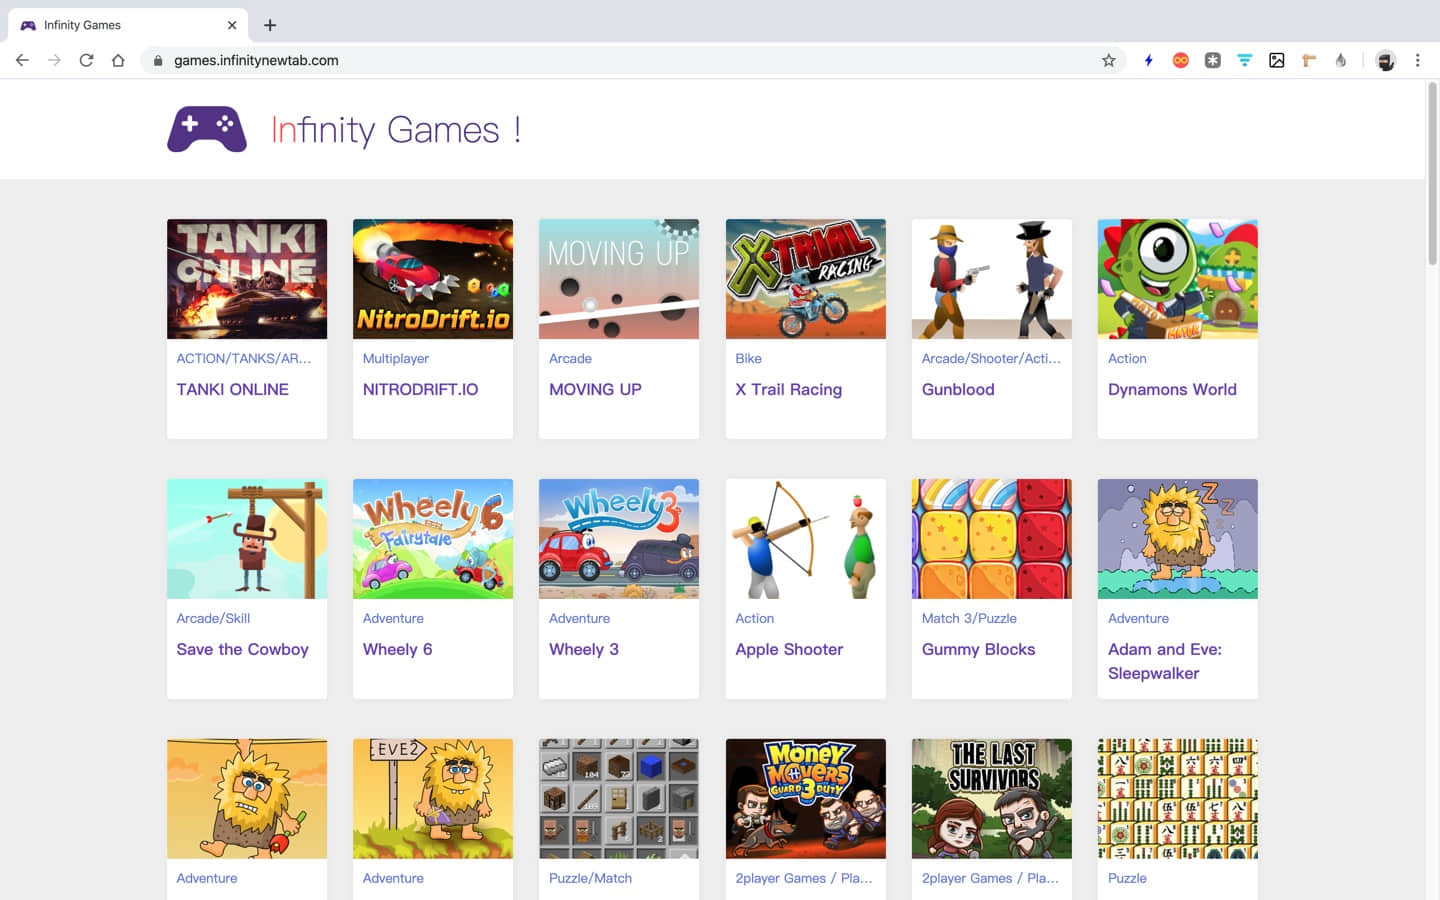Go to the browser home icon
This screenshot has width=1440, height=900.
[118, 60]
